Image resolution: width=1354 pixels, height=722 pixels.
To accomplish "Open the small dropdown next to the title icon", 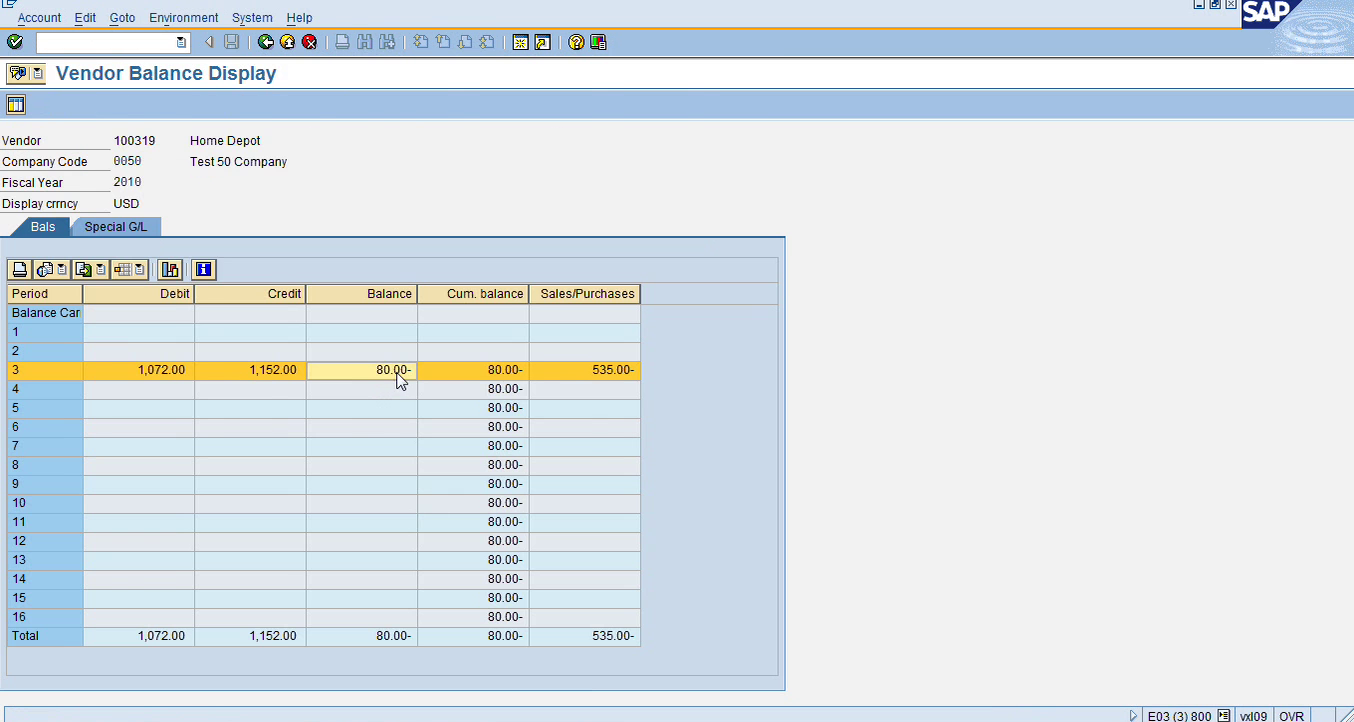I will click(37, 73).
